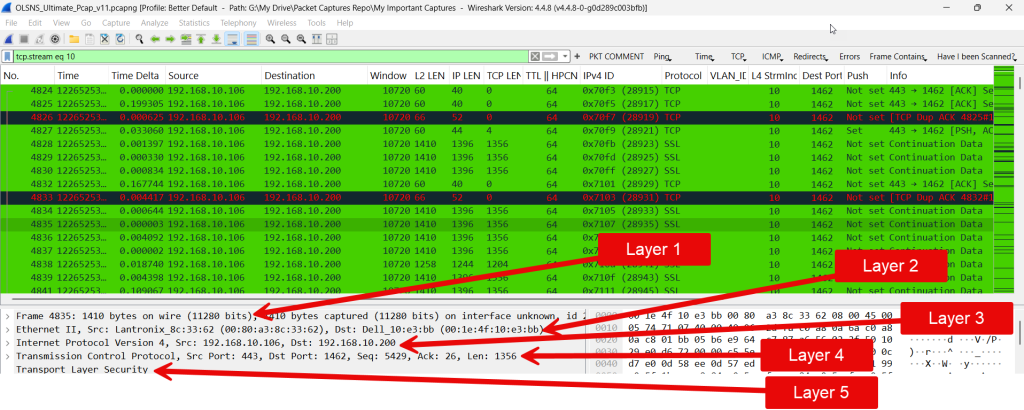Open the TCP filter button dropdown
Image resolution: width=1024 pixels, height=410 pixels.
tap(740, 57)
